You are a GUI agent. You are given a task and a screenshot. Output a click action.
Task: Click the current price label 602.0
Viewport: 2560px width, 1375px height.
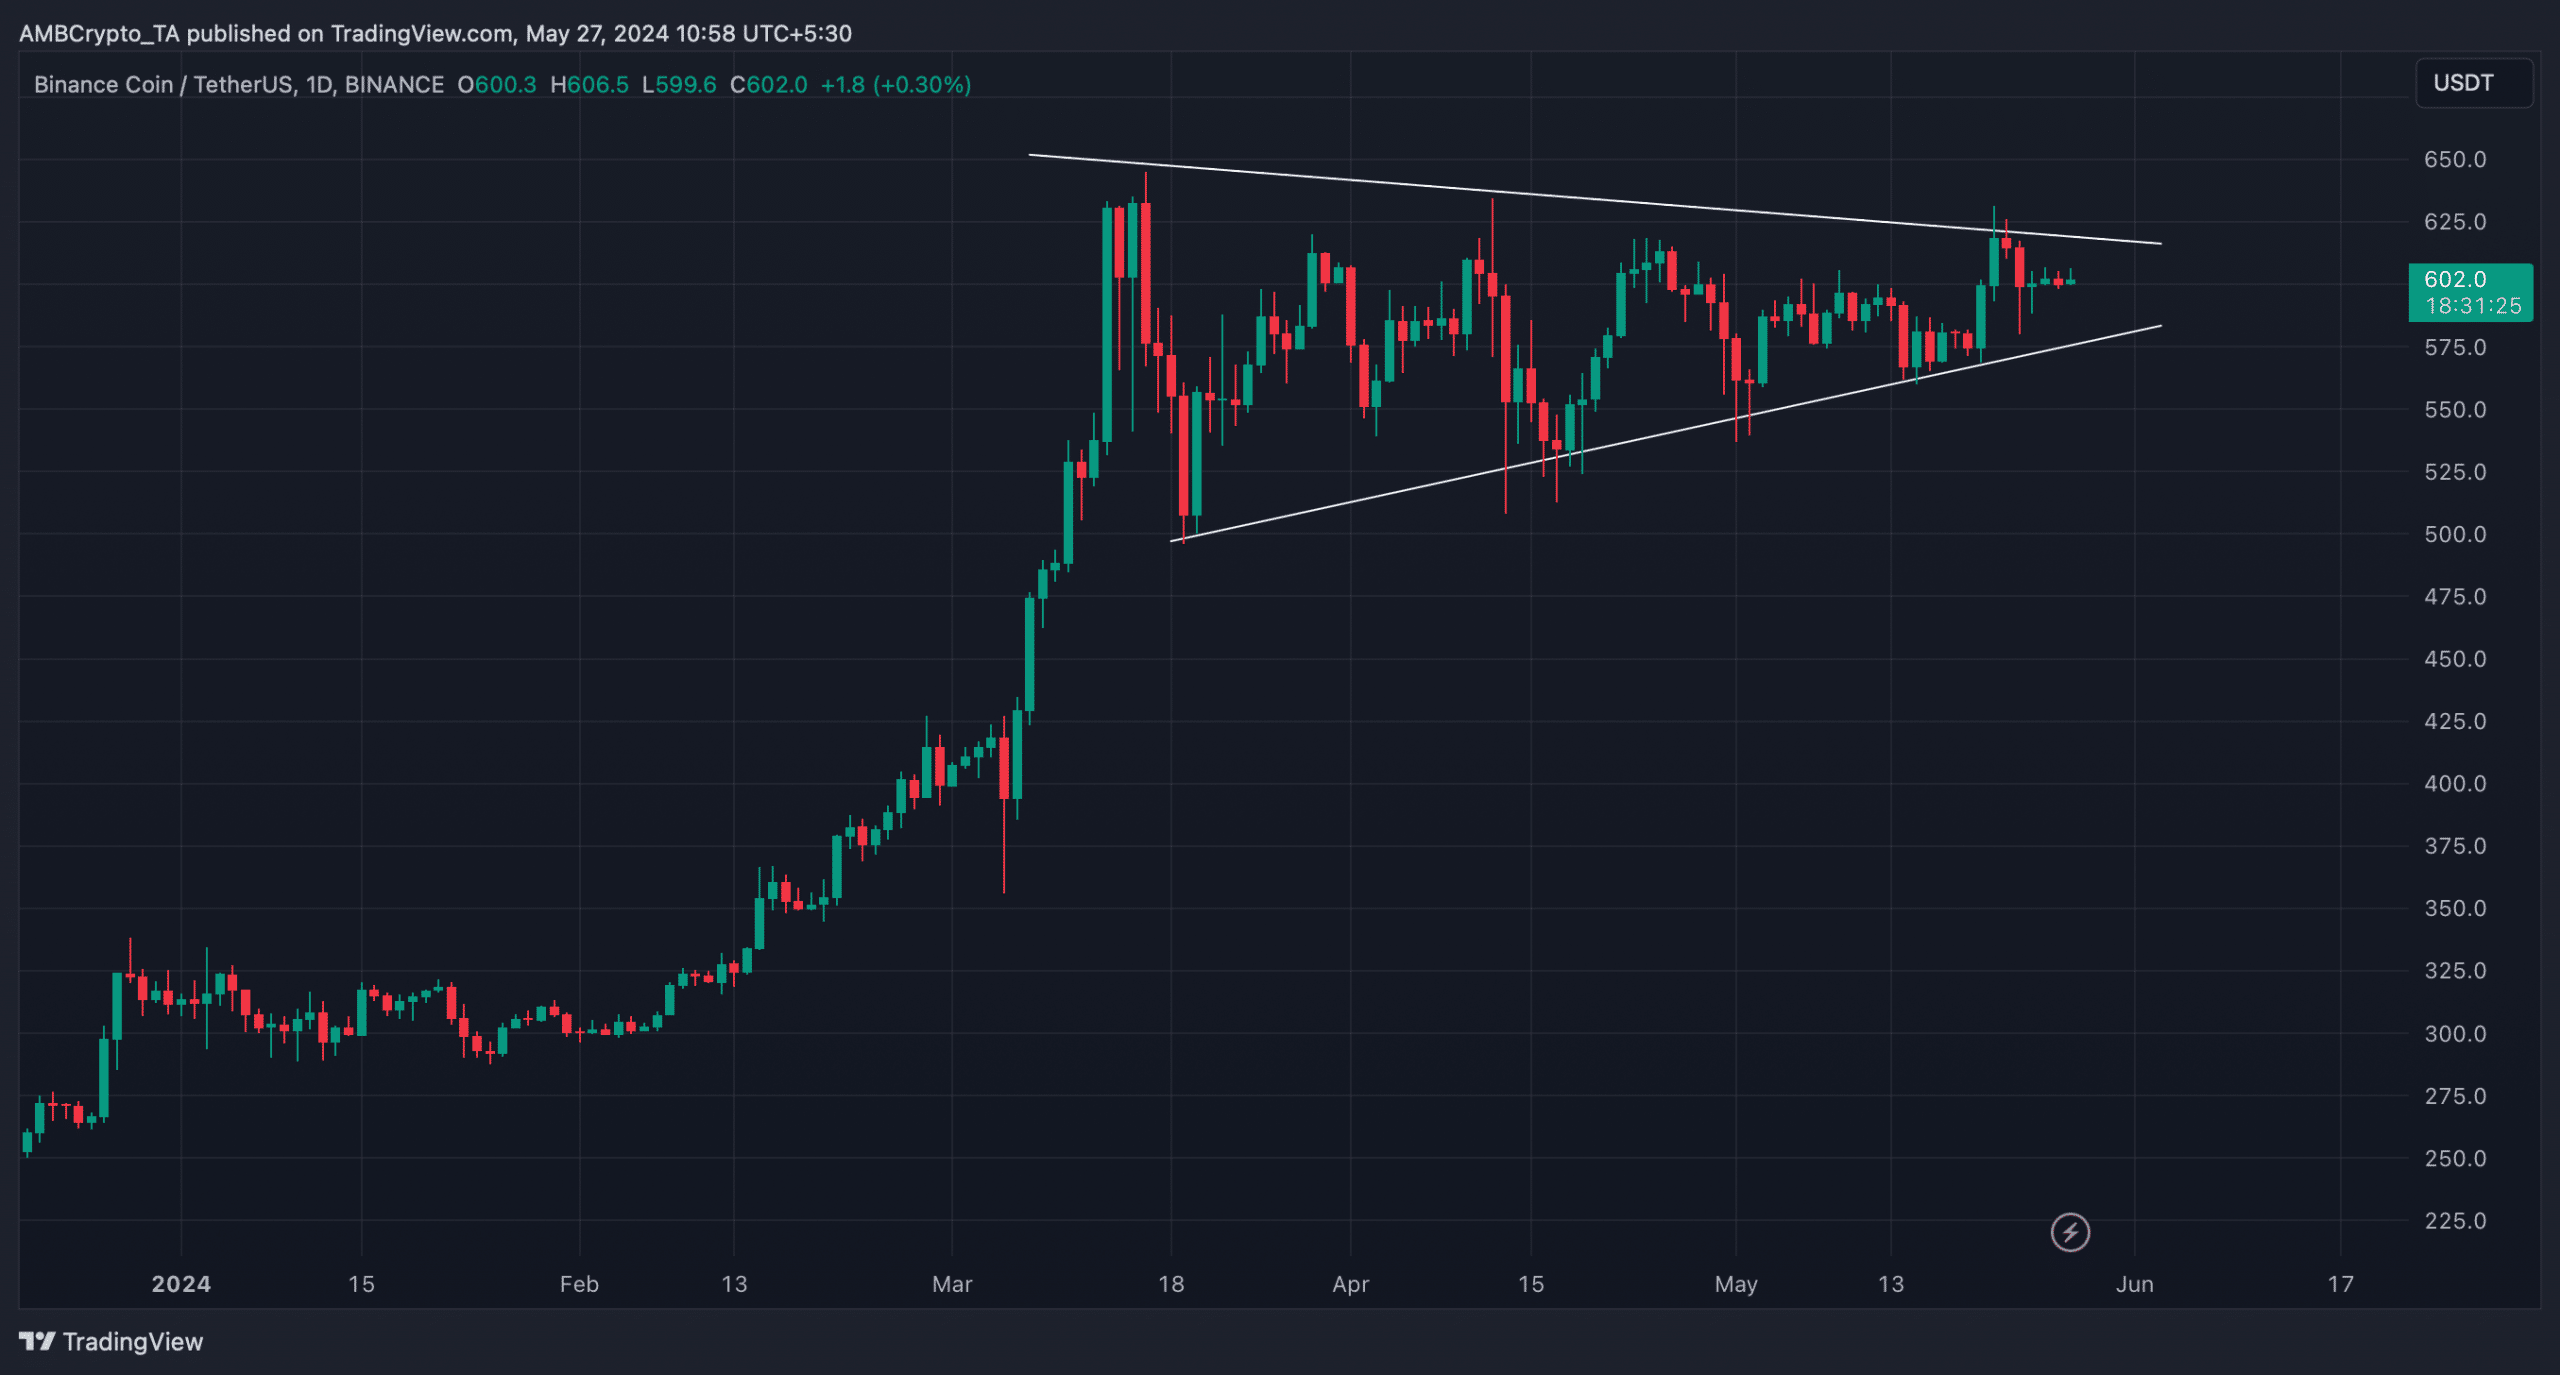(2455, 280)
